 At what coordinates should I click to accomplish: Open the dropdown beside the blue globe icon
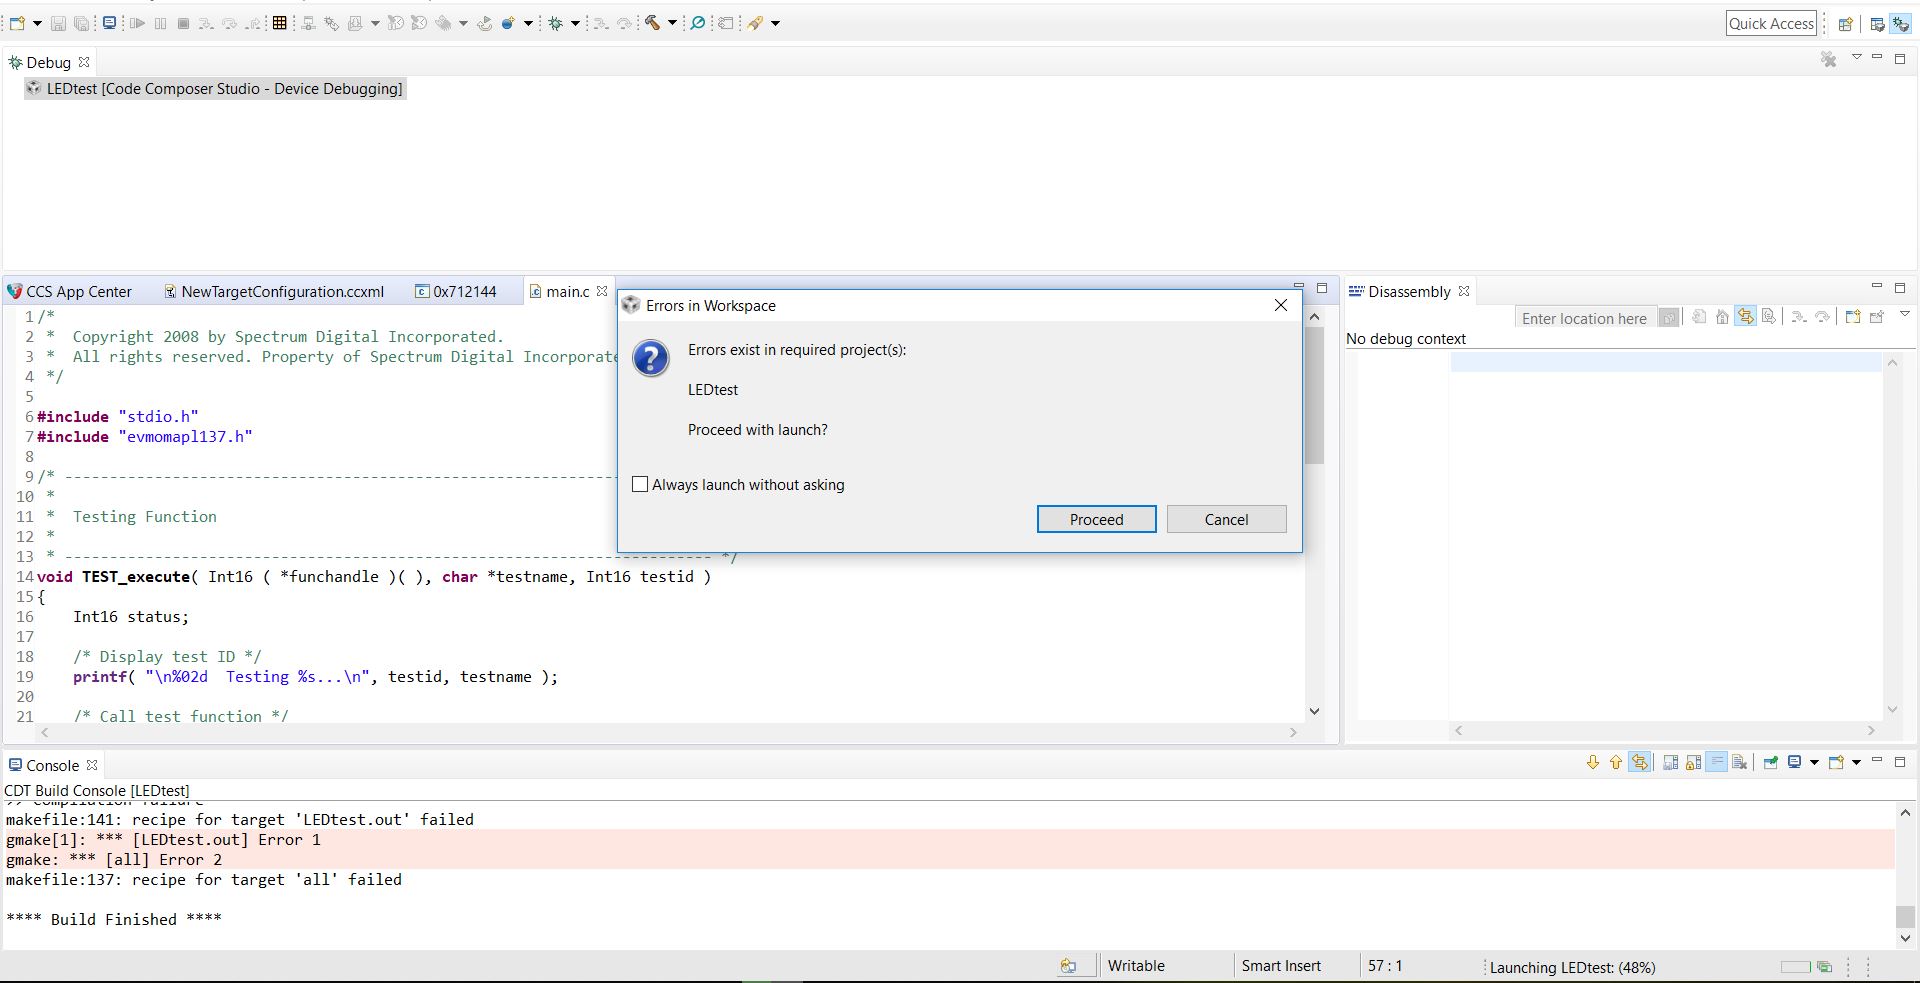pos(528,23)
